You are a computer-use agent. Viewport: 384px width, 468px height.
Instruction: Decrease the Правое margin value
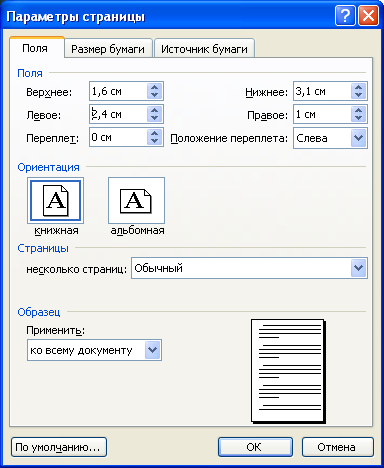coord(358,118)
